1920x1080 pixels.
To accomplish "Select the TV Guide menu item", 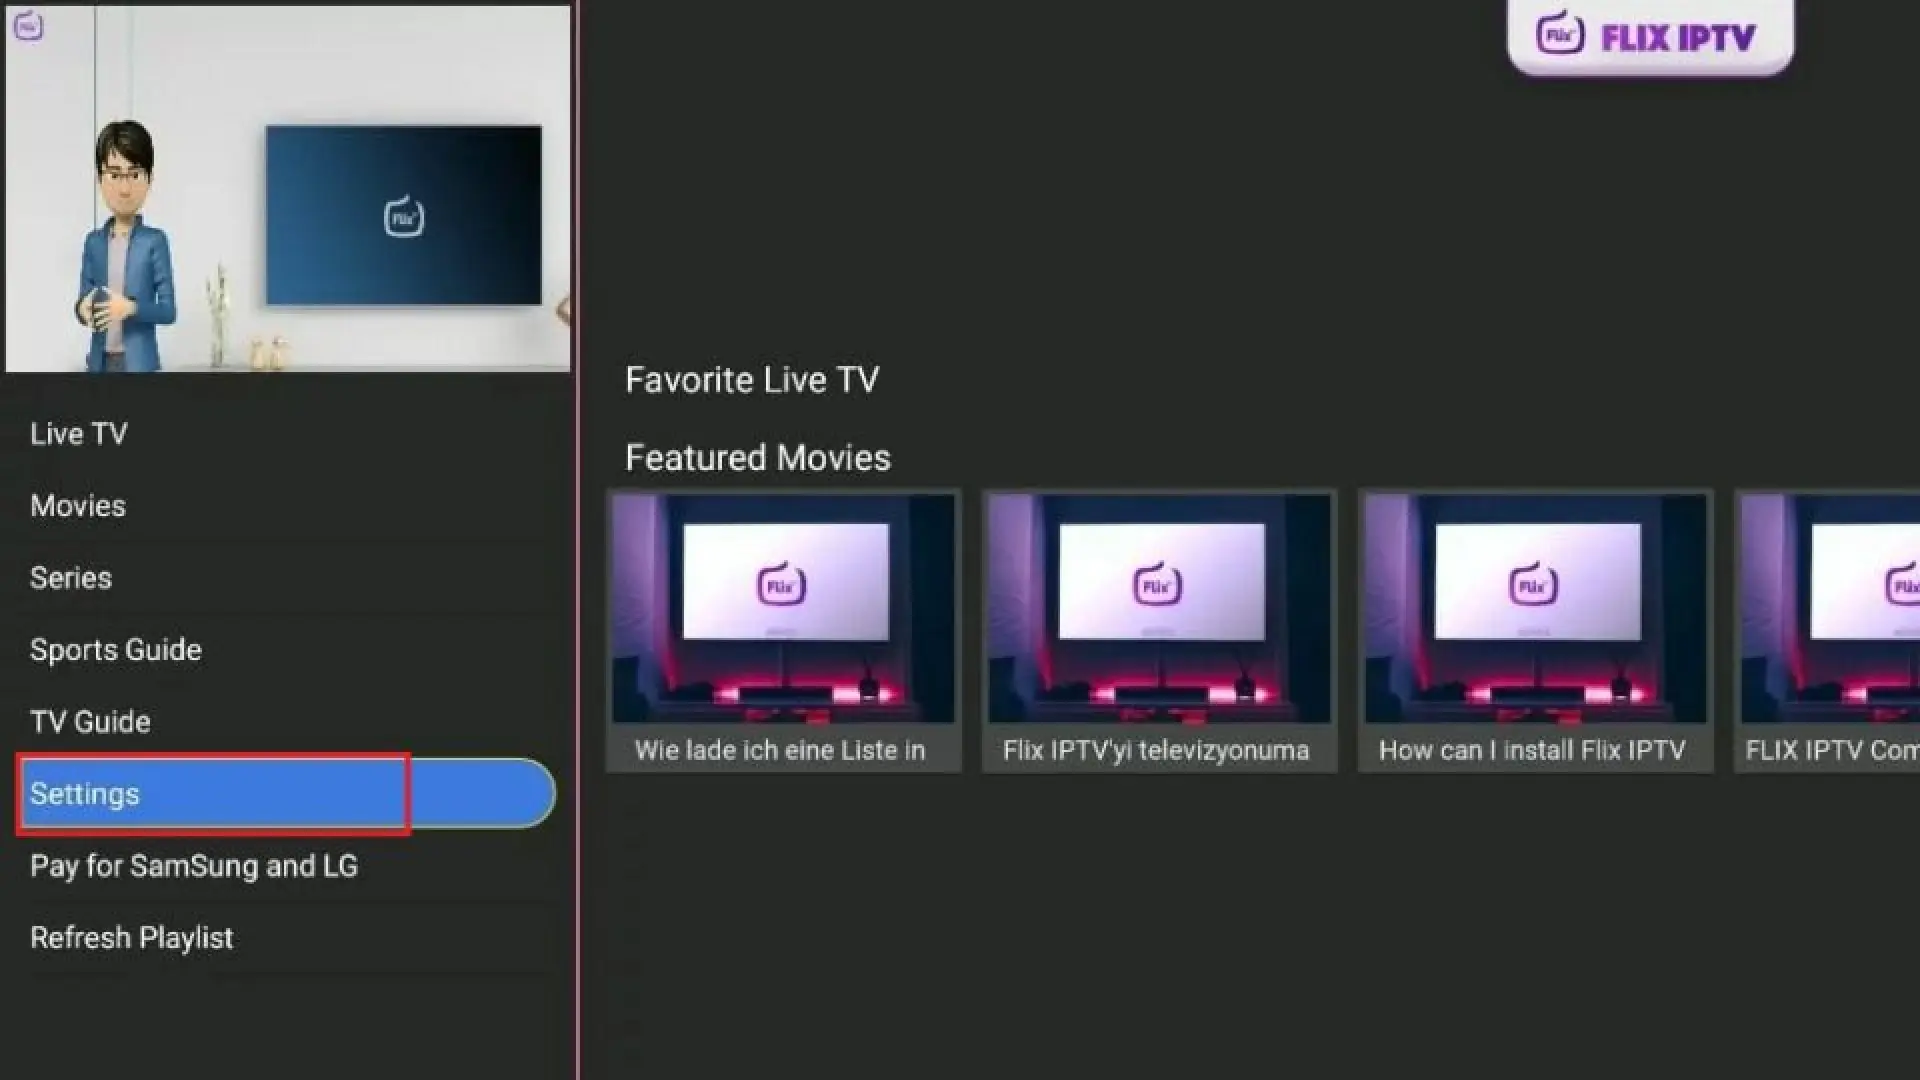I will (90, 721).
